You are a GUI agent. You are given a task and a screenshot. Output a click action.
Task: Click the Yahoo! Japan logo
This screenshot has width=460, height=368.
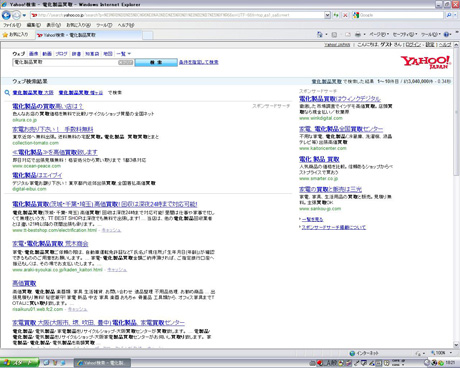(426, 62)
